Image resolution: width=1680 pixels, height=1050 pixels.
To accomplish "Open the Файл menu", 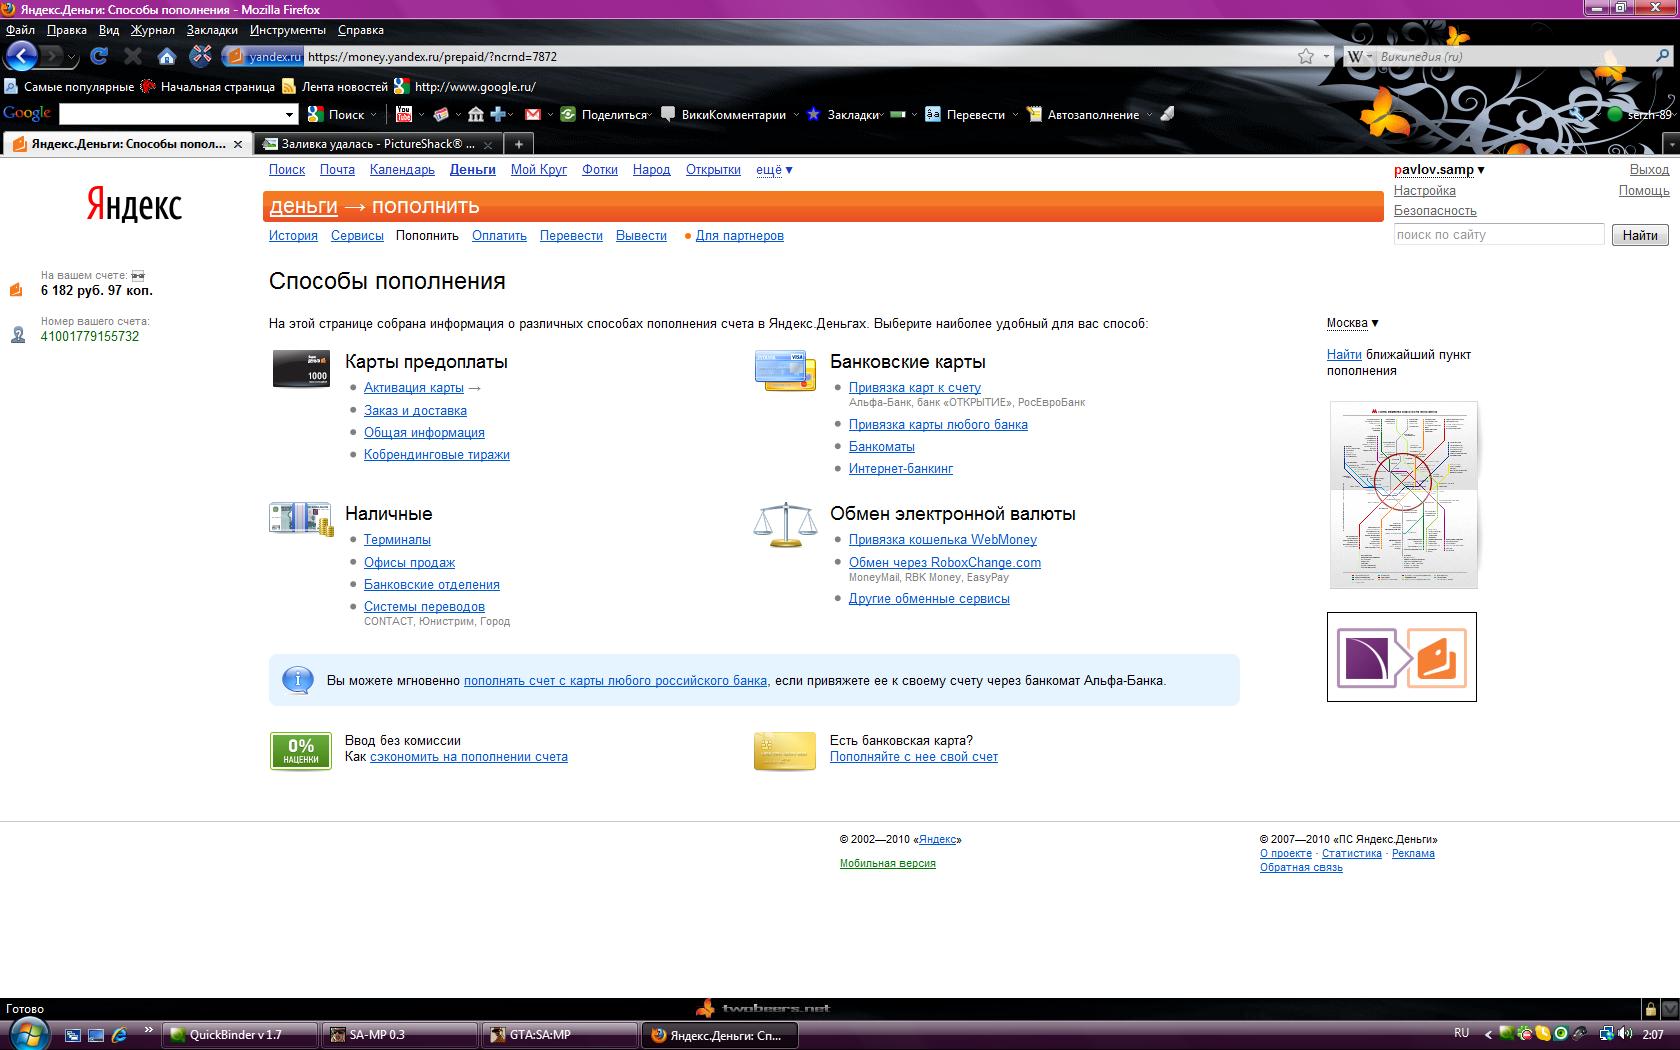I will pyautogui.click(x=20, y=30).
